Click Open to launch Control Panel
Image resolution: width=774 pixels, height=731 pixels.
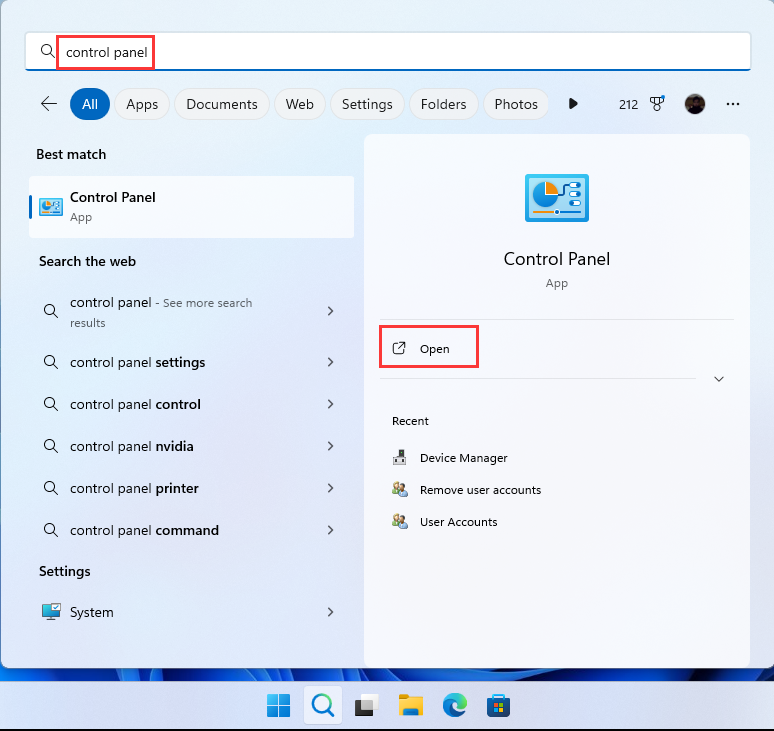click(428, 348)
